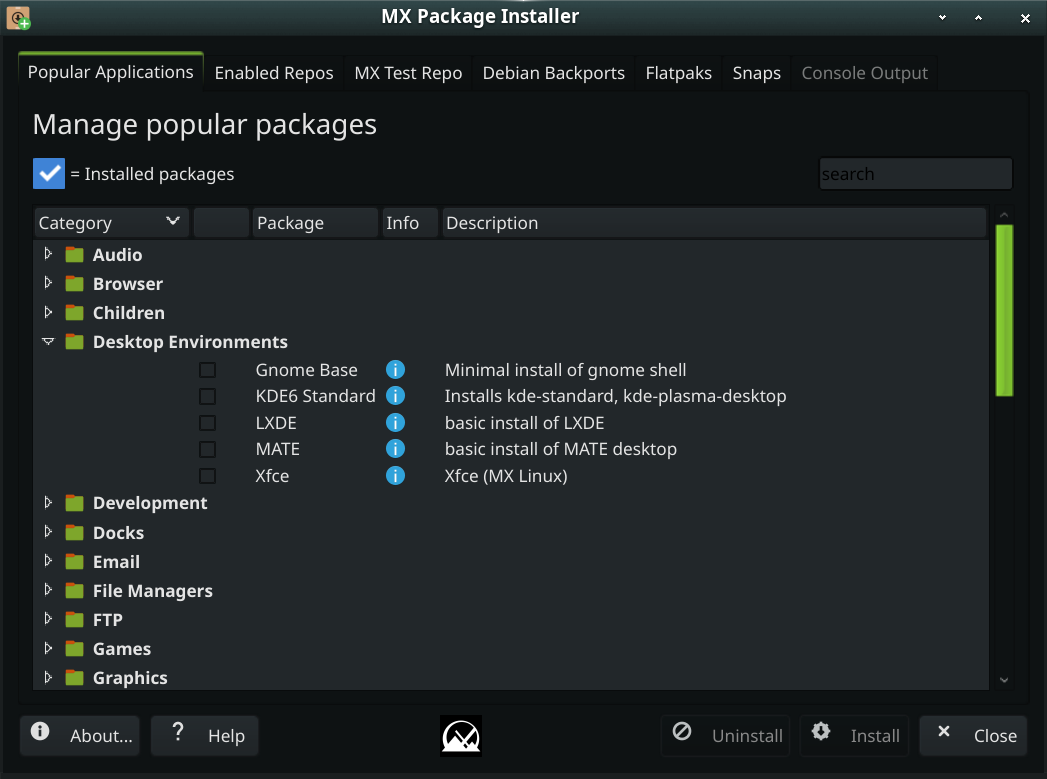Click the Uninstall button
Image resolution: width=1047 pixels, height=779 pixels.
click(x=726, y=736)
